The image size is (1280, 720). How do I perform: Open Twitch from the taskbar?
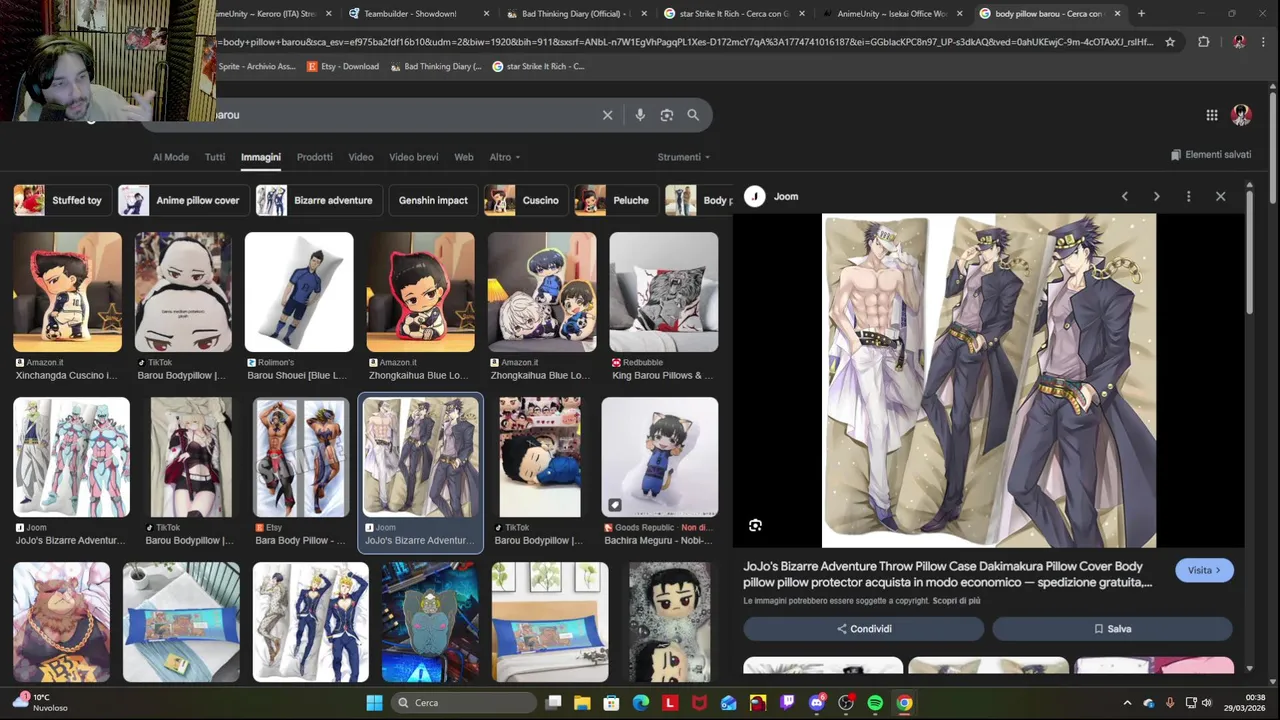click(x=787, y=703)
